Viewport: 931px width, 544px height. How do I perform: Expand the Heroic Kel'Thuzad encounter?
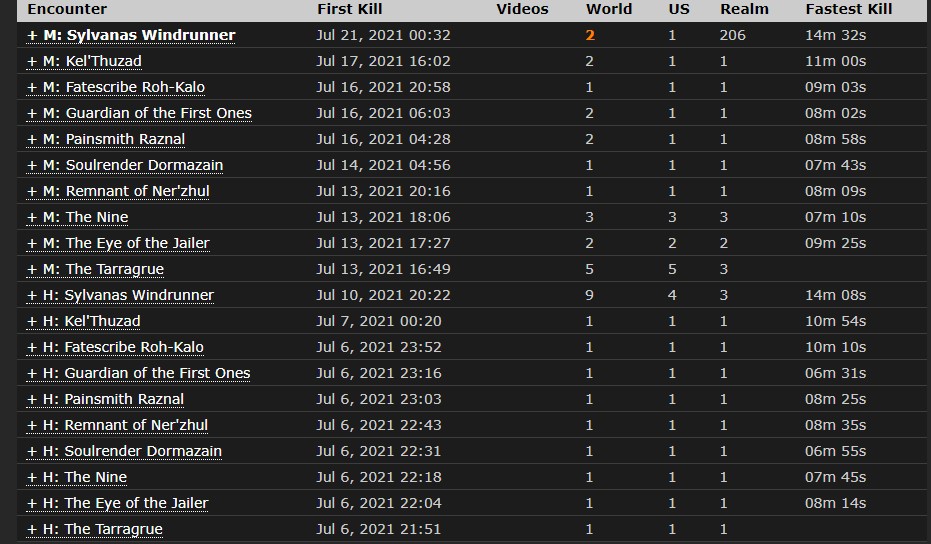tap(83, 321)
